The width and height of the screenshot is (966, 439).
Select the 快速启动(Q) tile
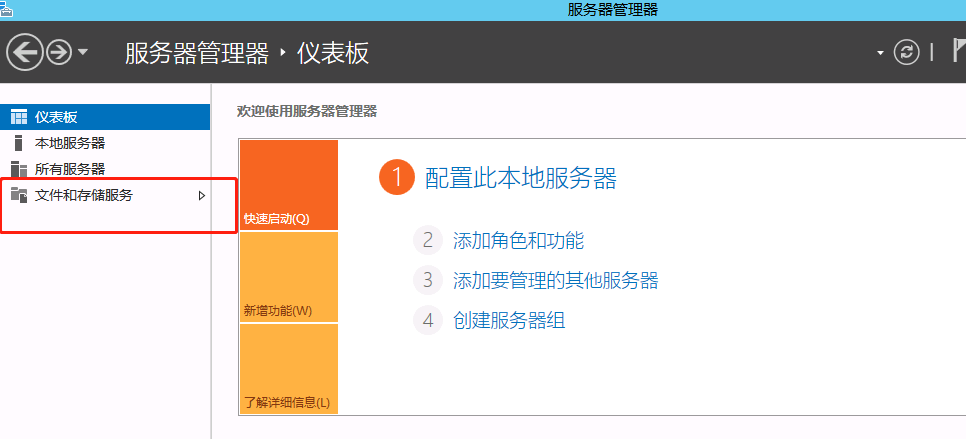(x=288, y=185)
